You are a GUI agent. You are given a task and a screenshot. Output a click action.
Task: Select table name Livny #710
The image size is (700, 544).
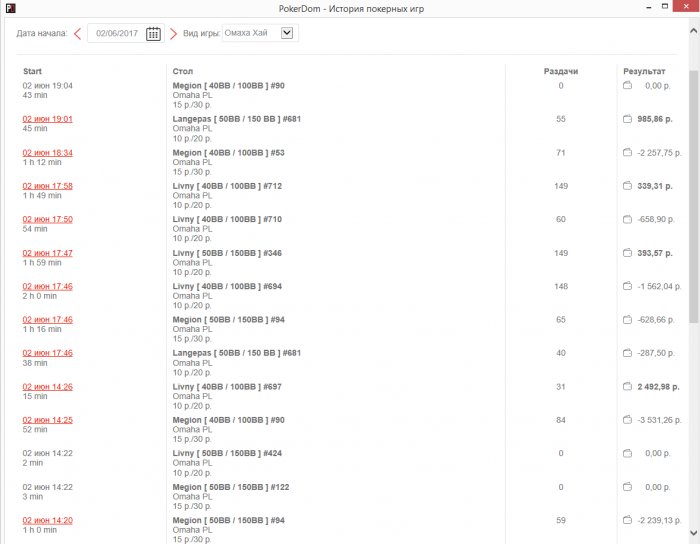(227, 220)
